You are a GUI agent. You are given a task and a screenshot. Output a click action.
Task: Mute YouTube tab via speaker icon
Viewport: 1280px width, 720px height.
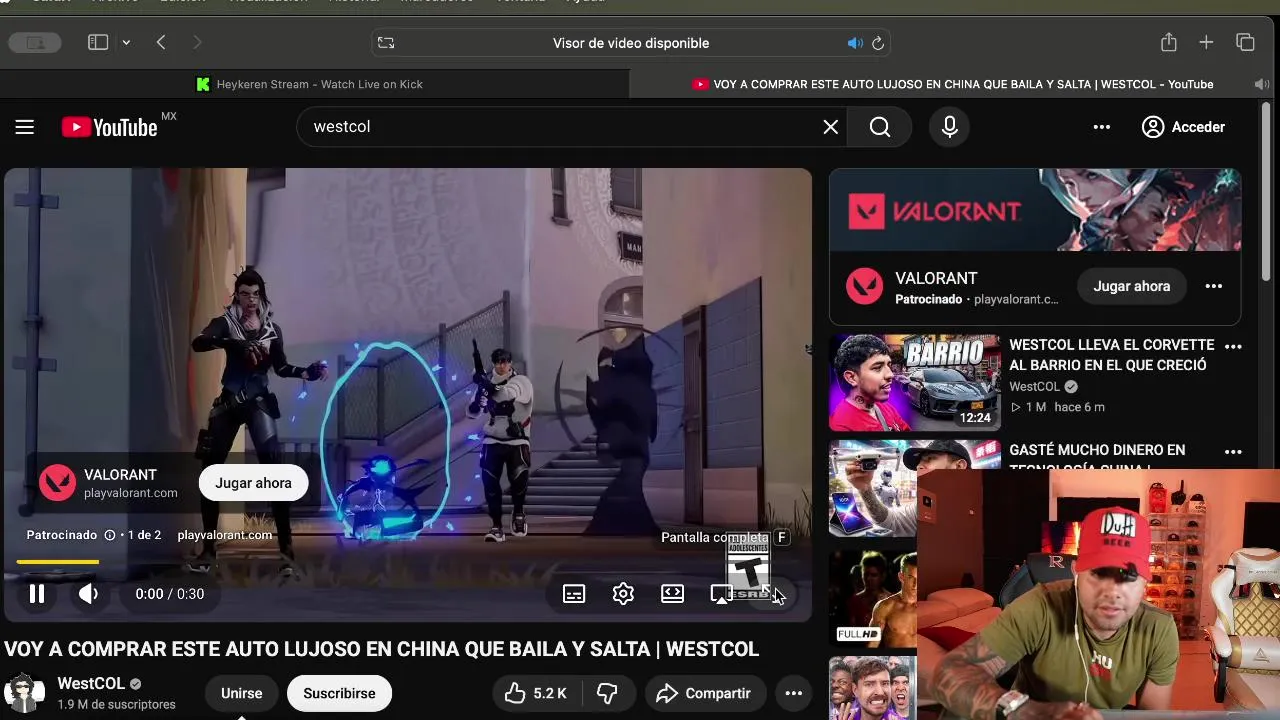coord(1261,84)
